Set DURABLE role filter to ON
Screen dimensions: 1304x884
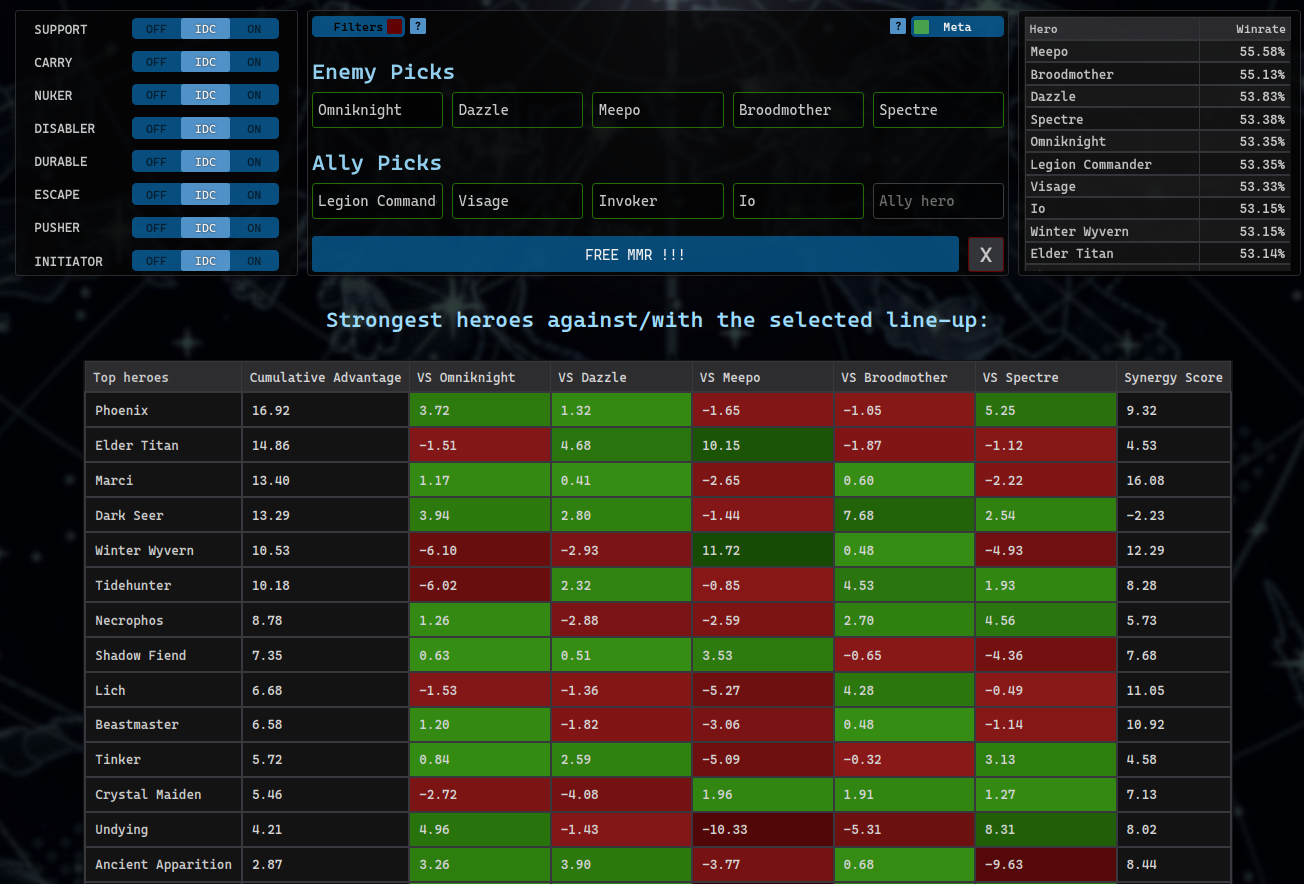[x=254, y=161]
